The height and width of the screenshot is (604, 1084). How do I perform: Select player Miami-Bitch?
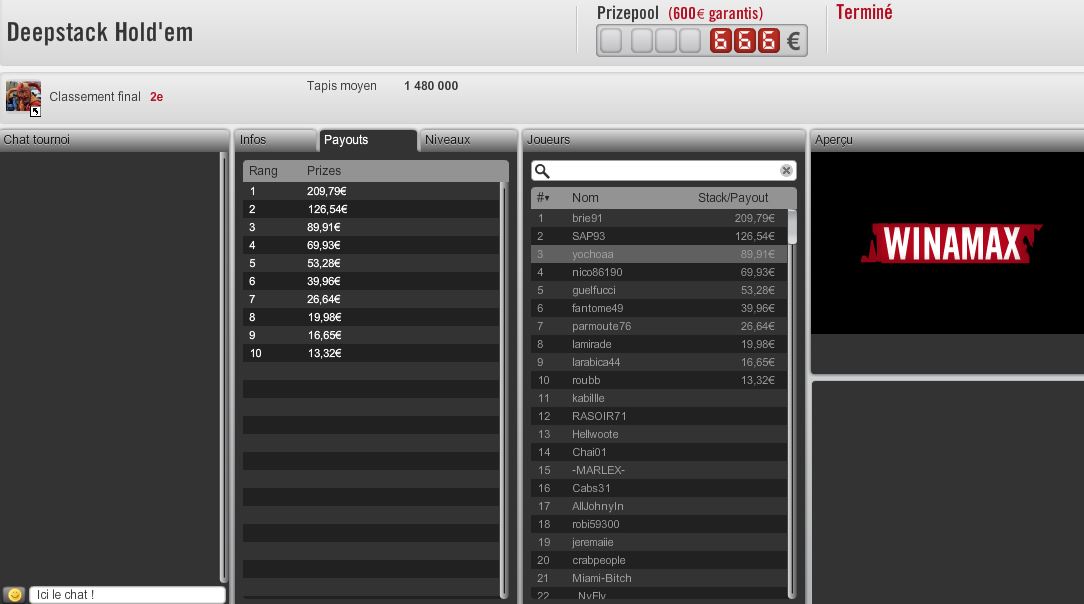pos(659,578)
